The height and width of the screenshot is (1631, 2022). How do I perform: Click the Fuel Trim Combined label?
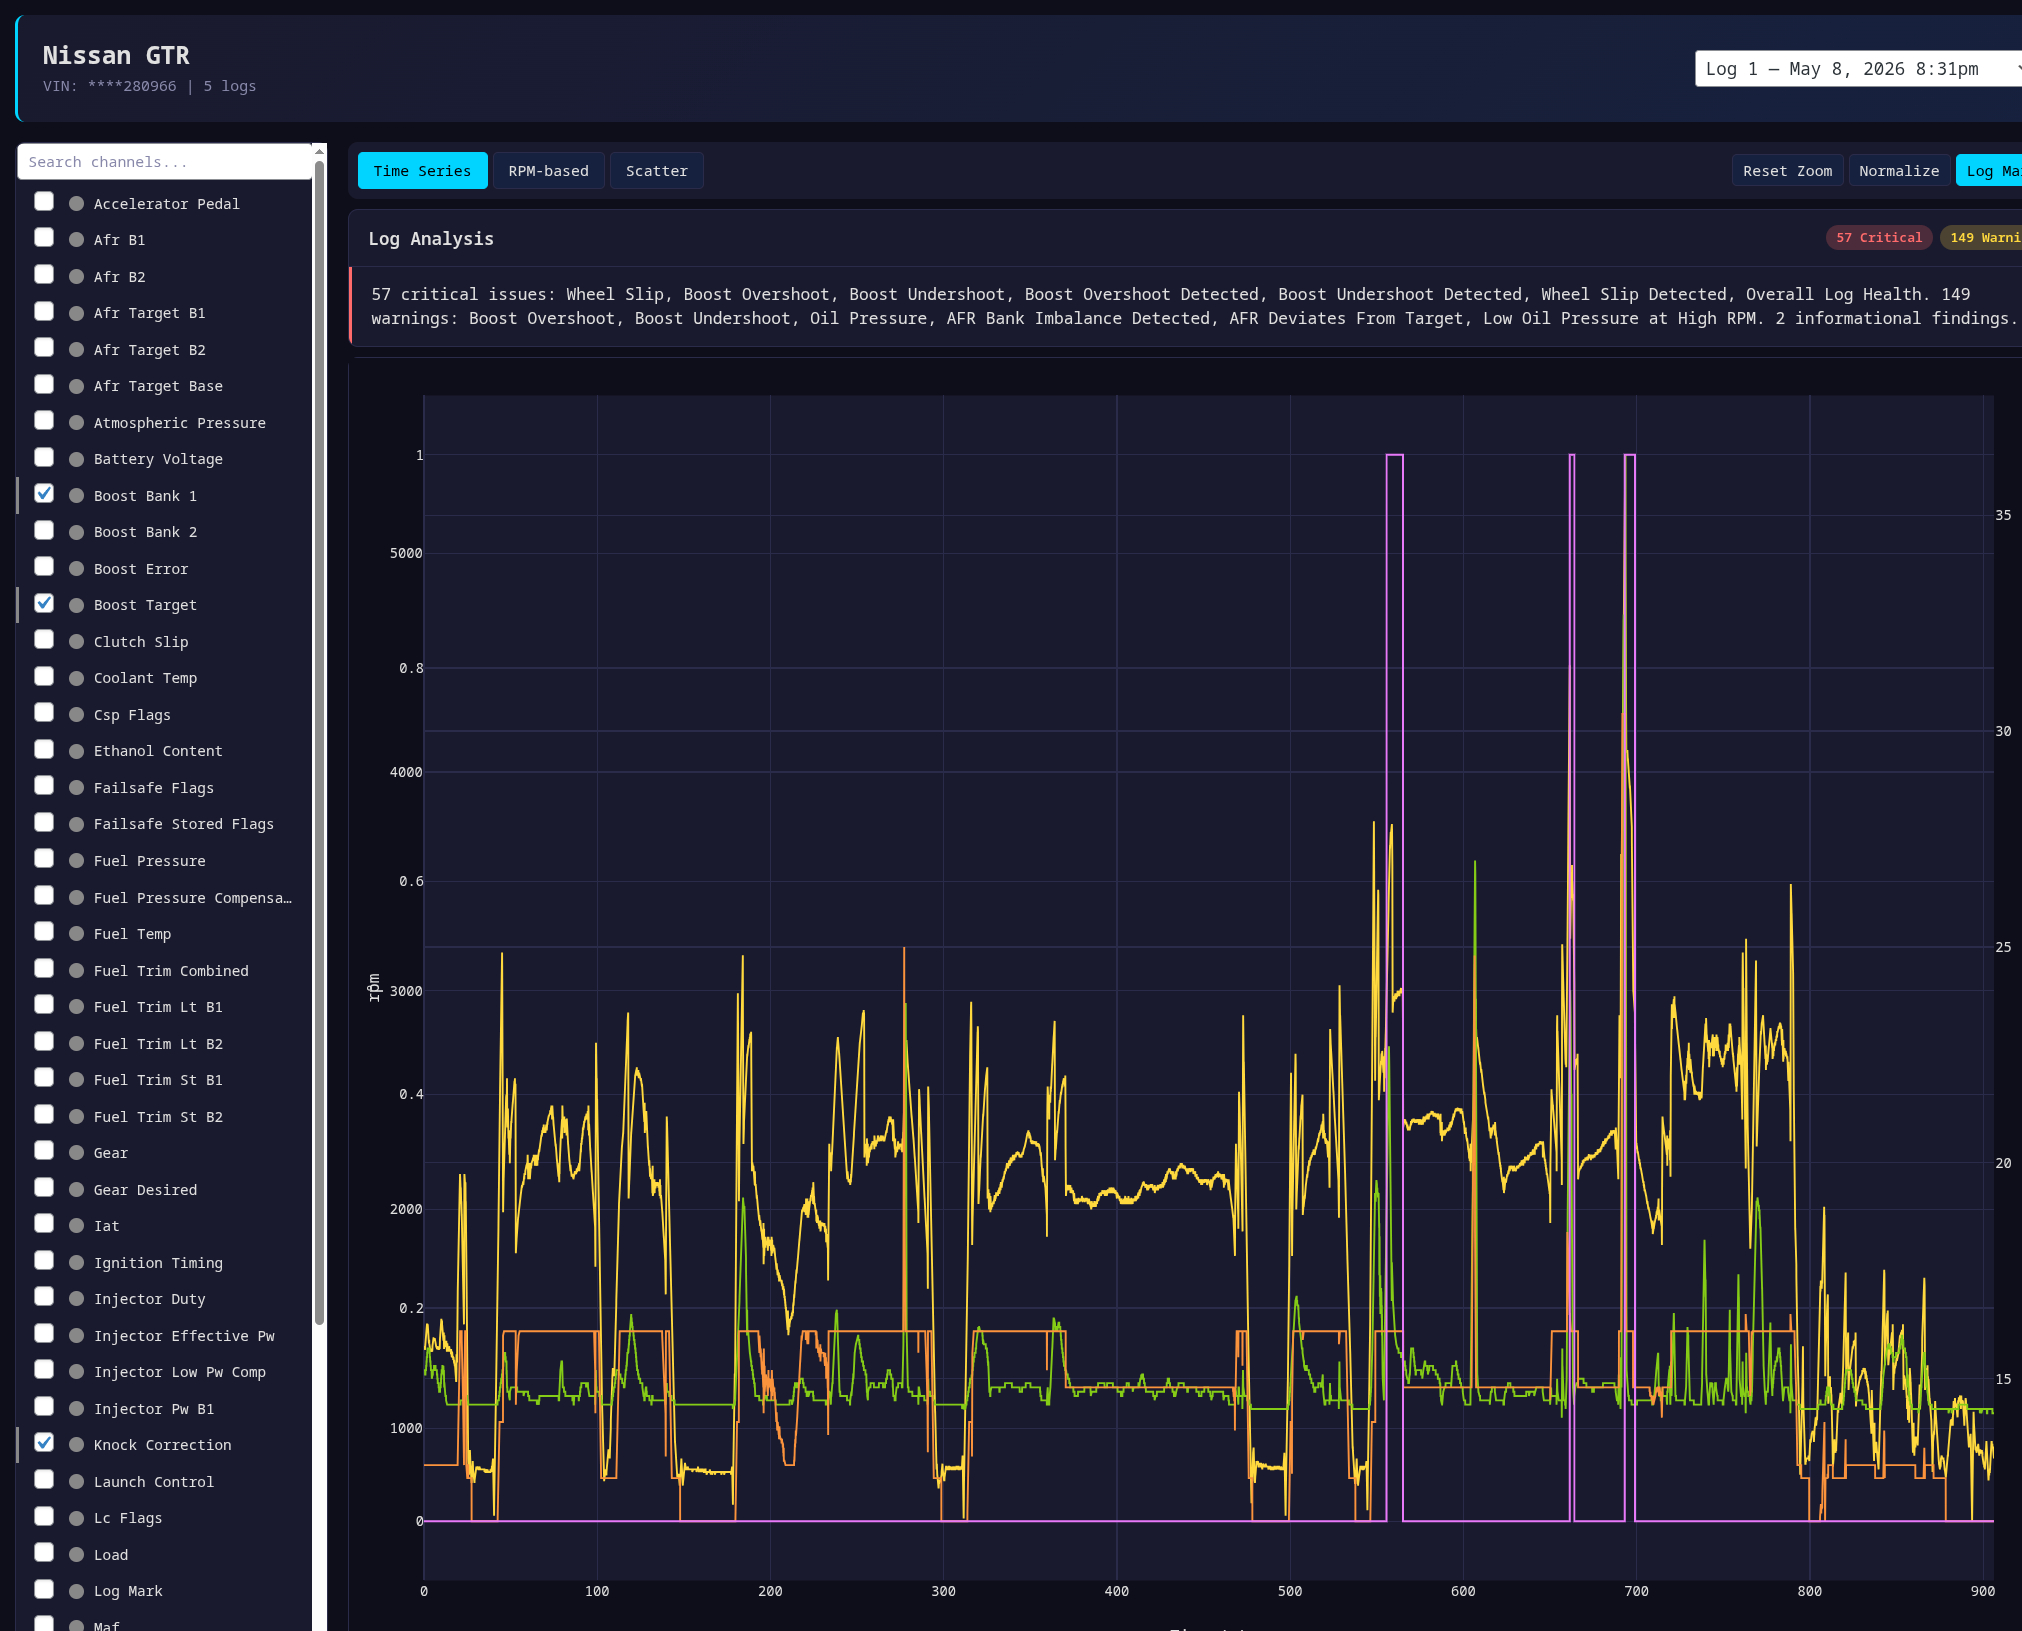[x=171, y=971]
